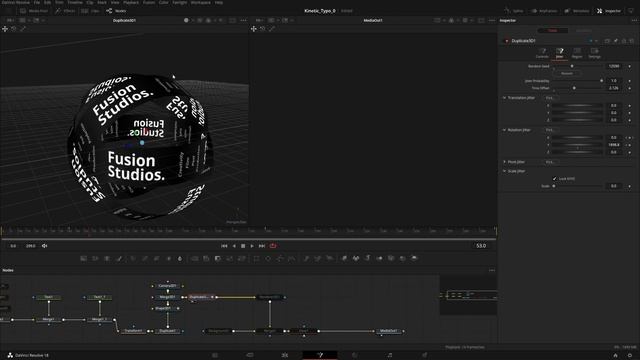640x360 pixels.
Task: Select the Camera3D1 node in the graph
Action: 167,286
